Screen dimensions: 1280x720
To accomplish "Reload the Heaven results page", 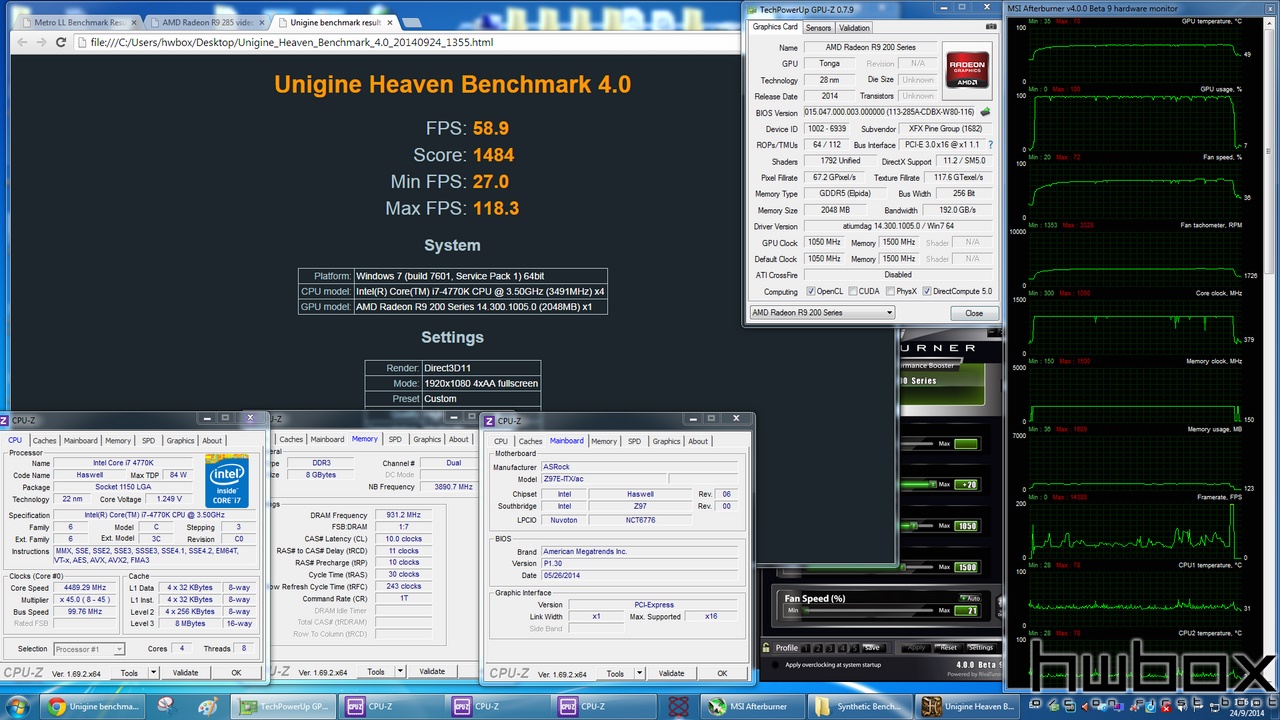I will [62, 42].
